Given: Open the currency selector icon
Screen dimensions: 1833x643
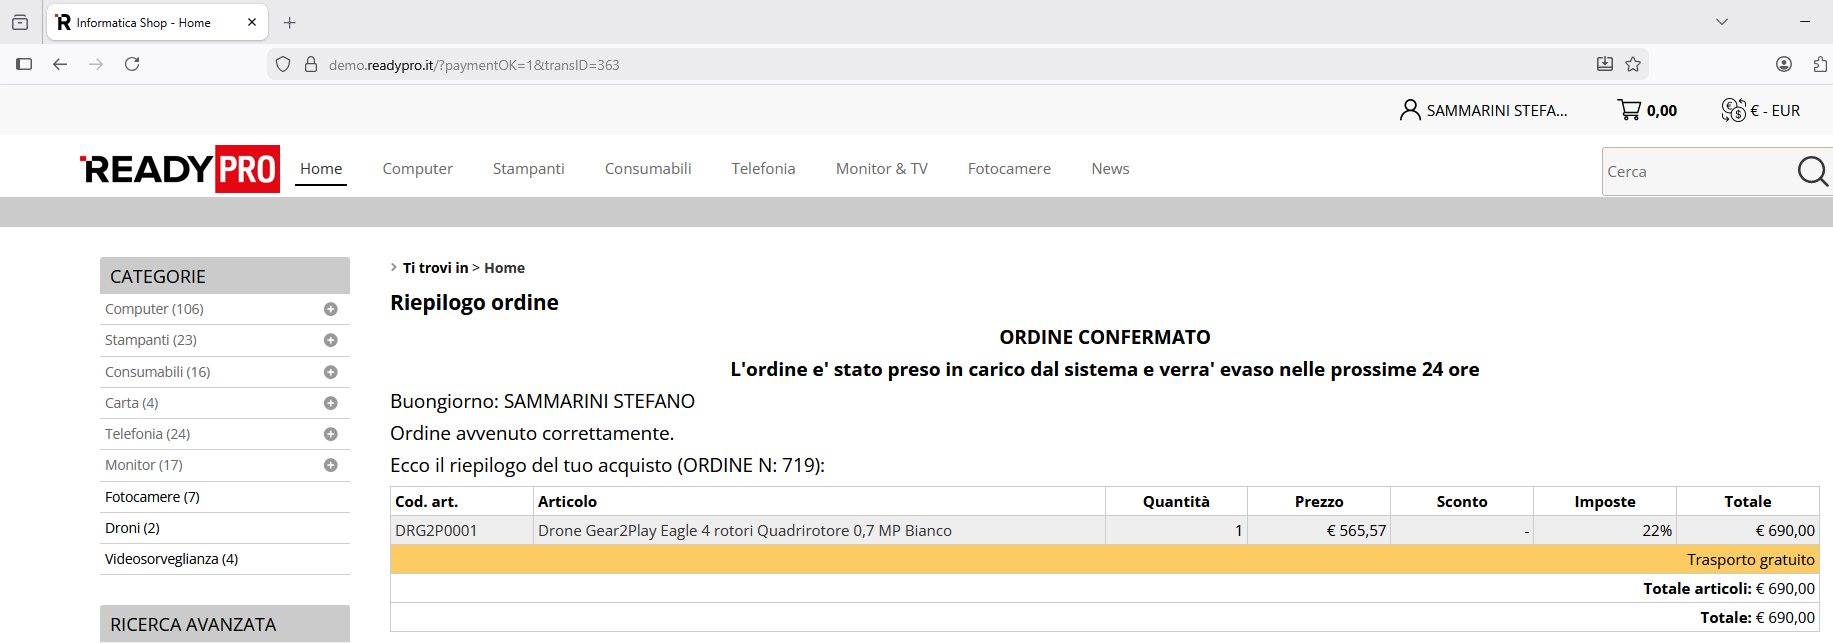Looking at the screenshot, I should tap(1733, 110).
